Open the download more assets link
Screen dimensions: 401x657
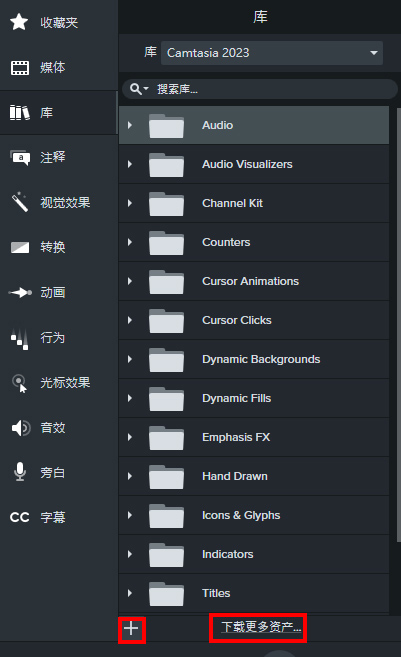[261, 627]
